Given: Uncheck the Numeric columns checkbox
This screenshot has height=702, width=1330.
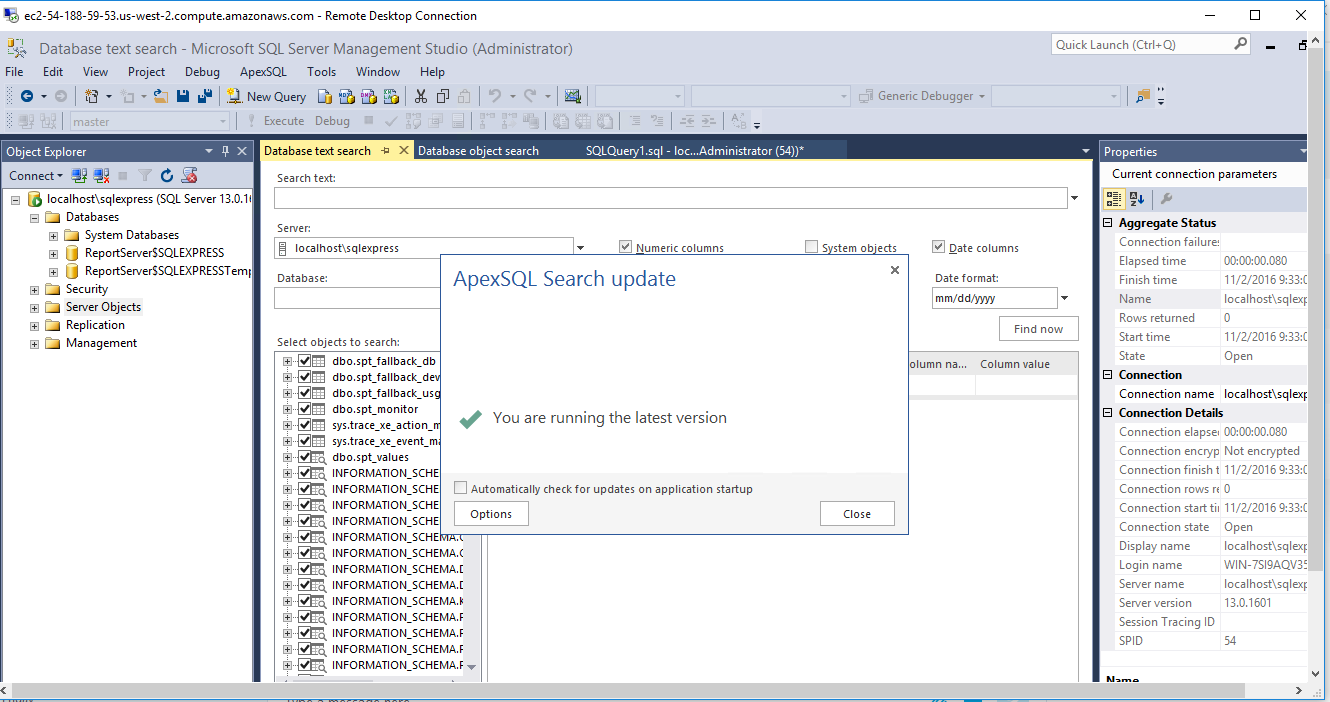Looking at the screenshot, I should coord(626,247).
